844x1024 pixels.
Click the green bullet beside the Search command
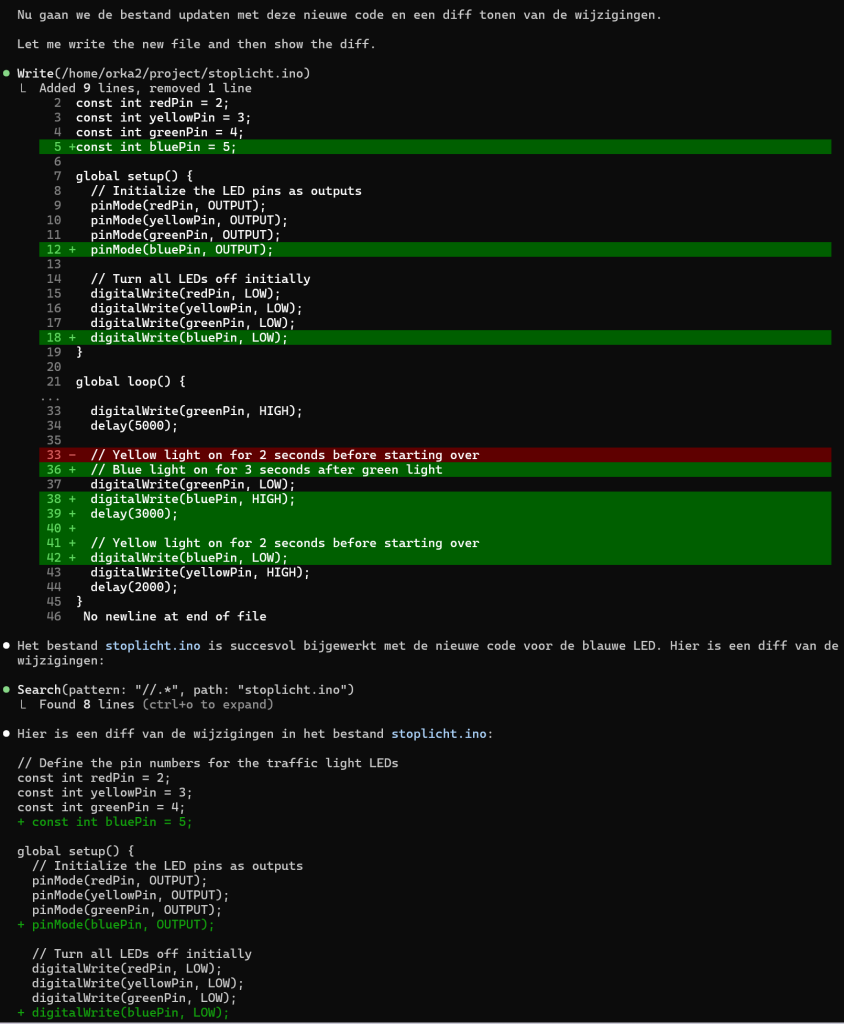tap(7, 690)
